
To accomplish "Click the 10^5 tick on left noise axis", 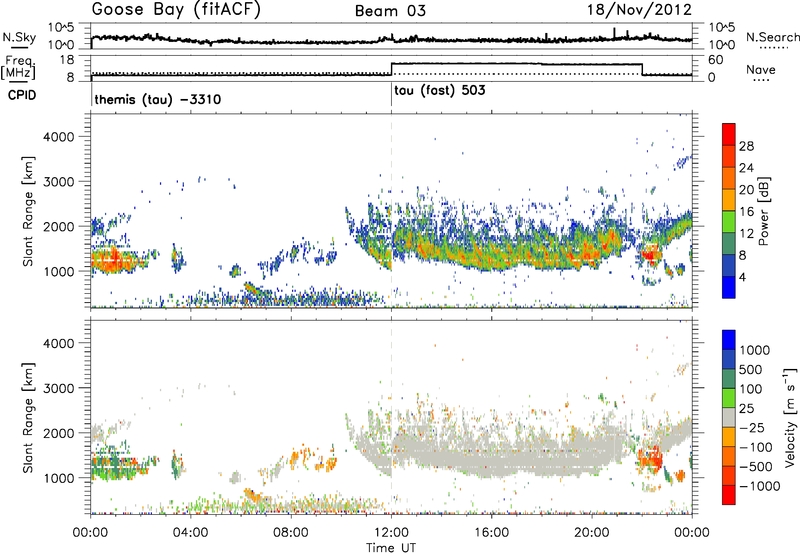I will [x=61, y=28].
